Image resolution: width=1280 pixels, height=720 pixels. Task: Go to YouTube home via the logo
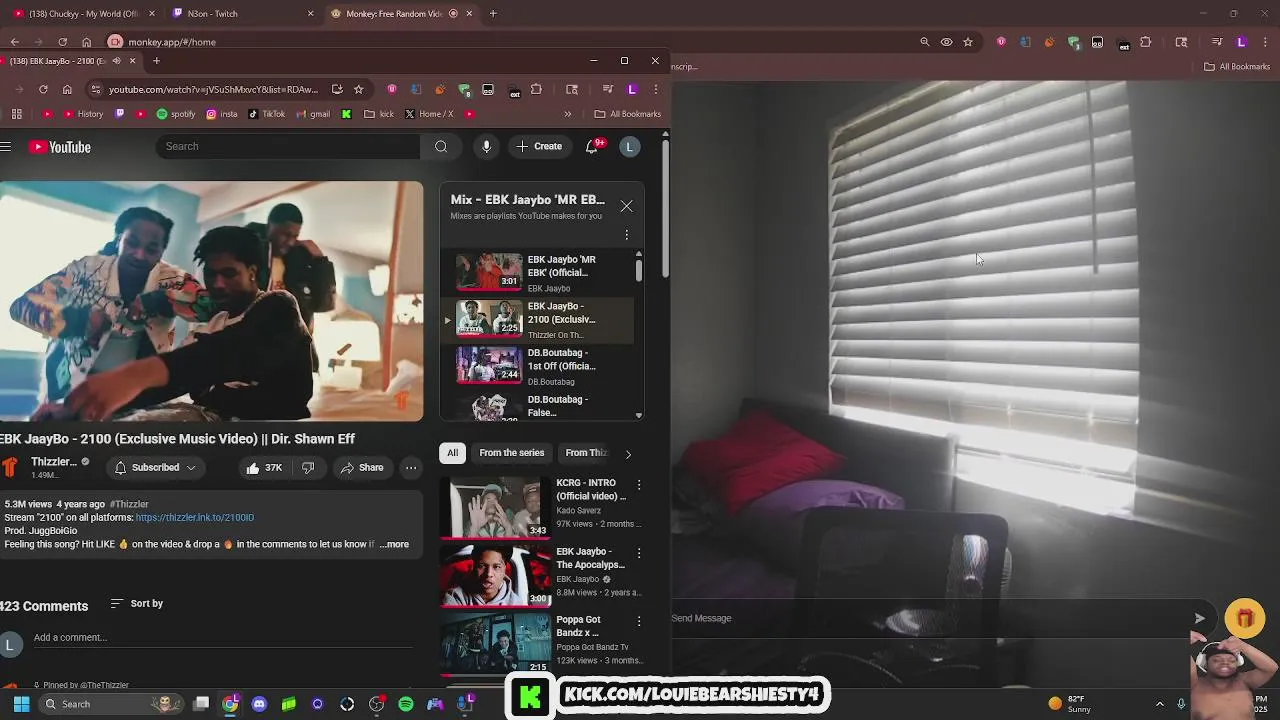60,147
